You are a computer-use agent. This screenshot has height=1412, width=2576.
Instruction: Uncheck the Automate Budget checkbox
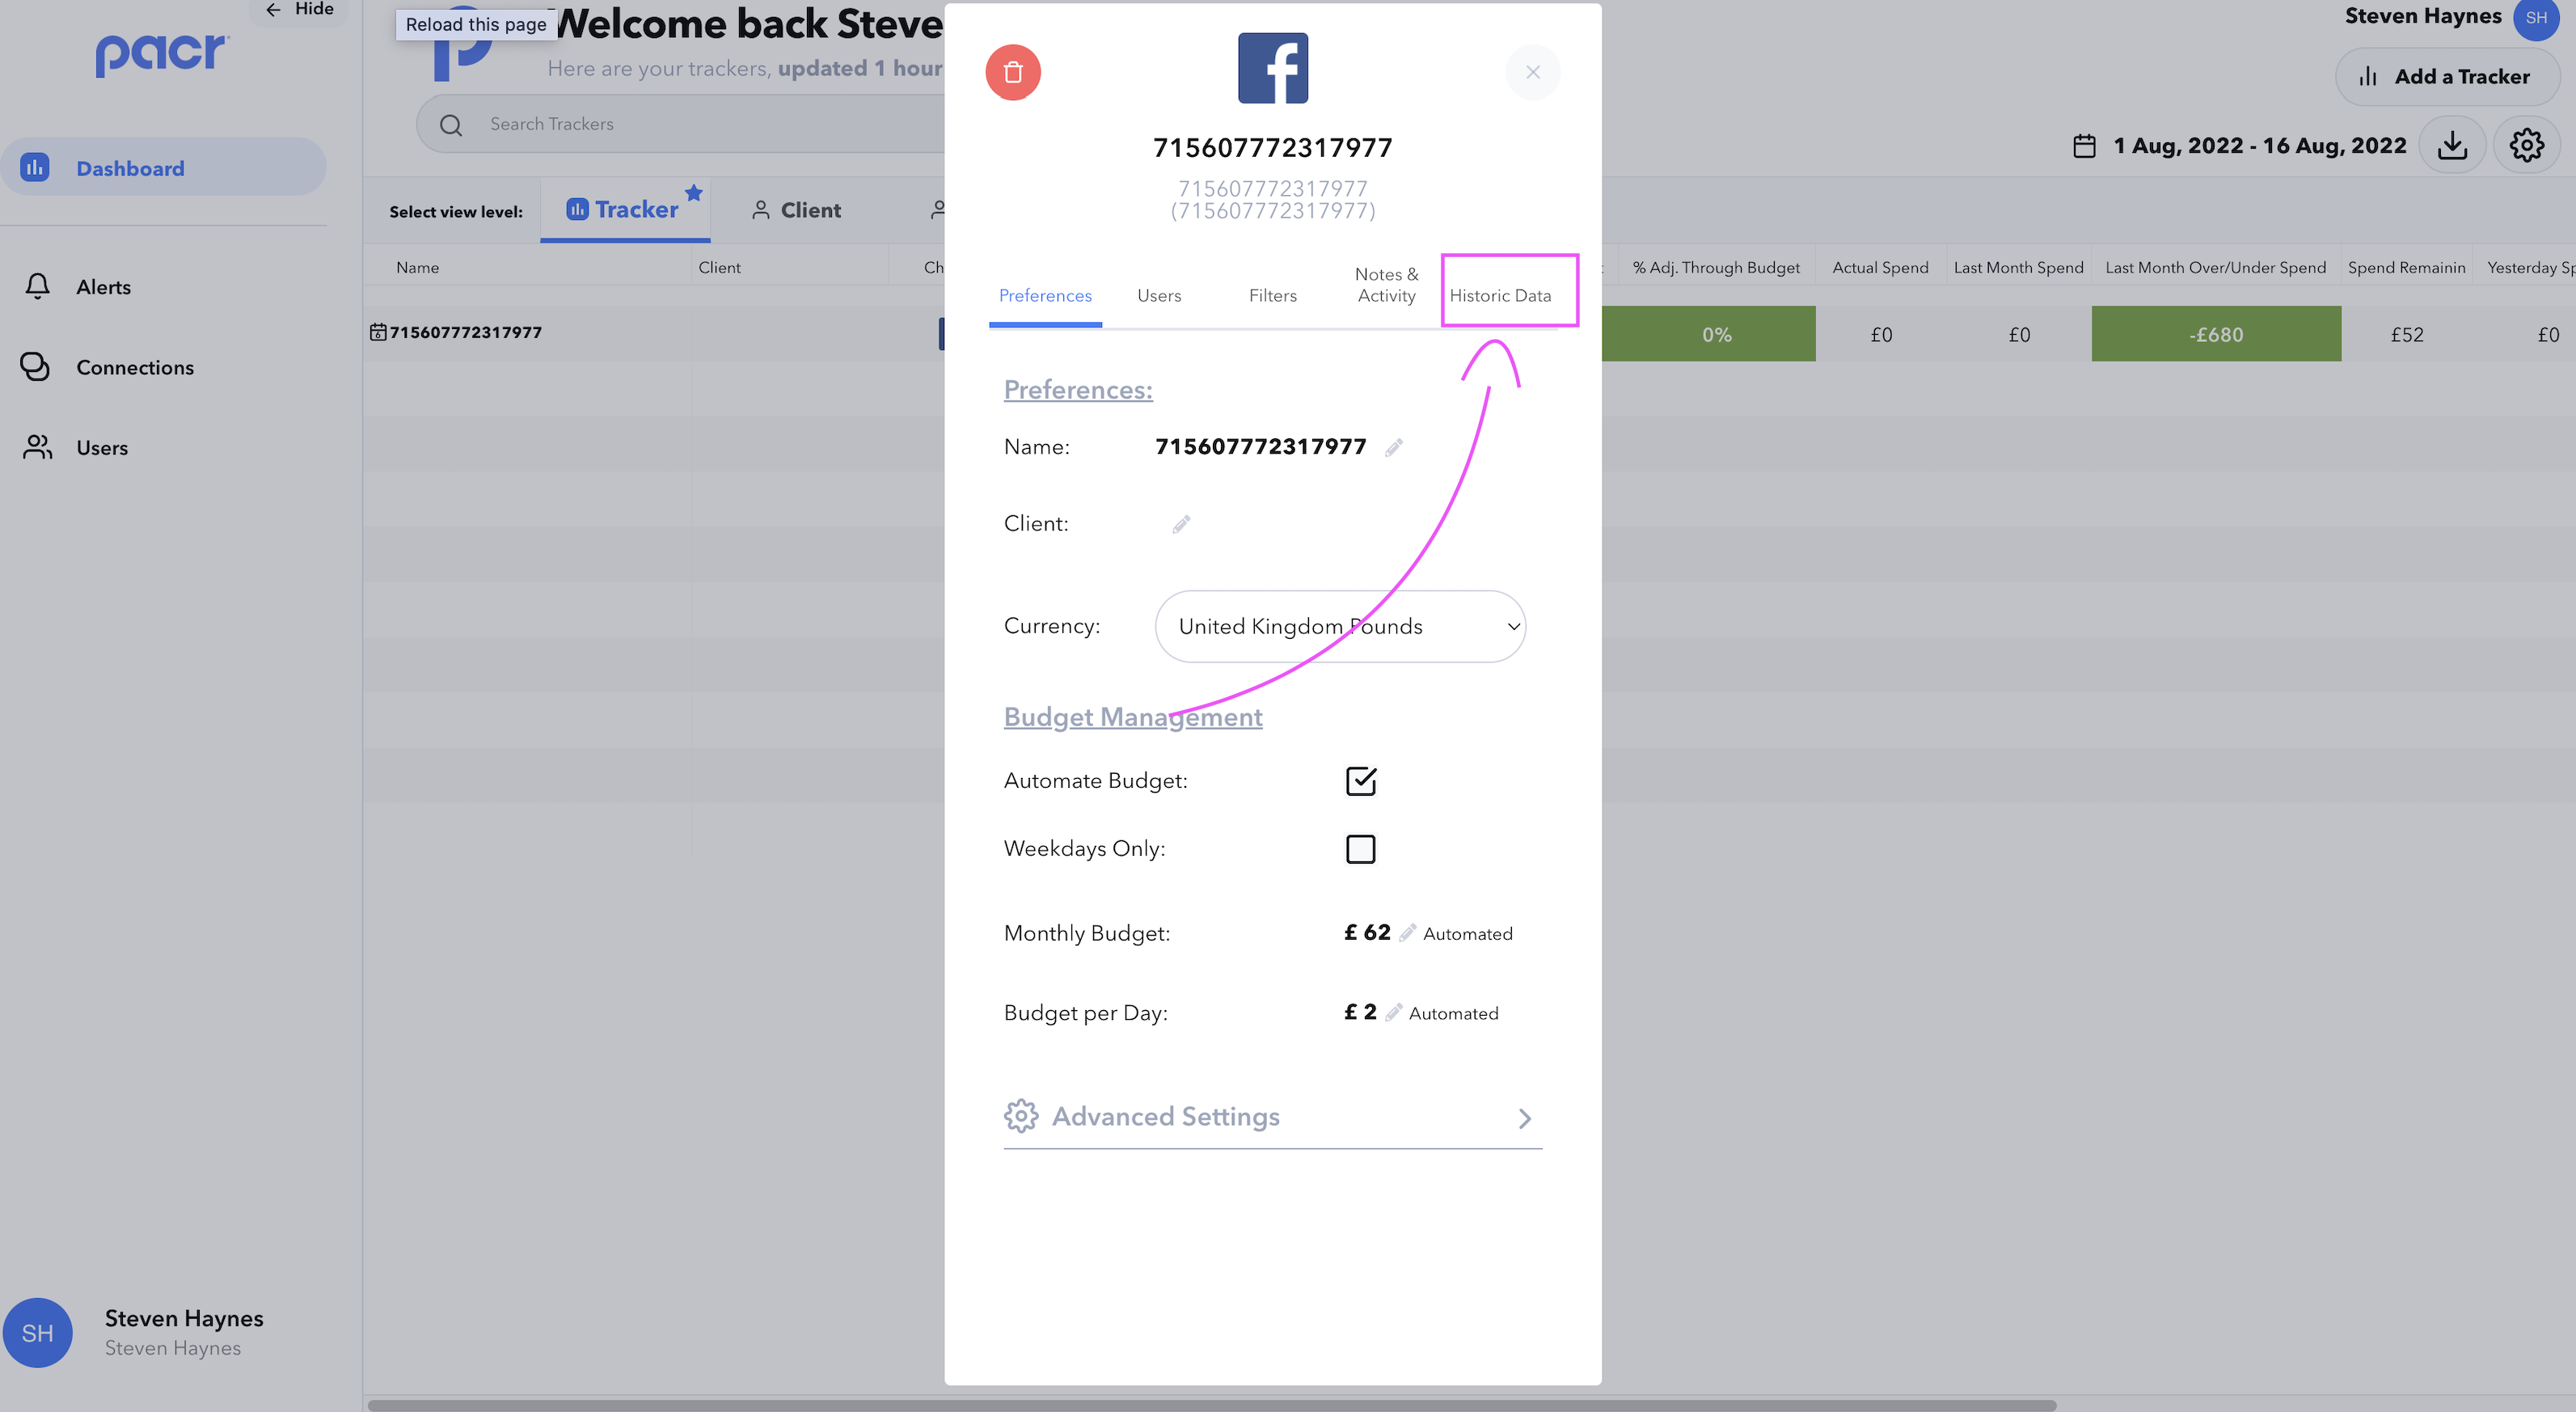click(1360, 781)
